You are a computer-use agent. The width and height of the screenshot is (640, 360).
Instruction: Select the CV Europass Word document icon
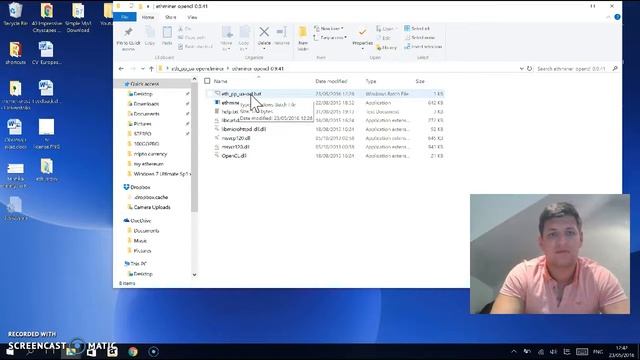pyautogui.click(x=46, y=53)
